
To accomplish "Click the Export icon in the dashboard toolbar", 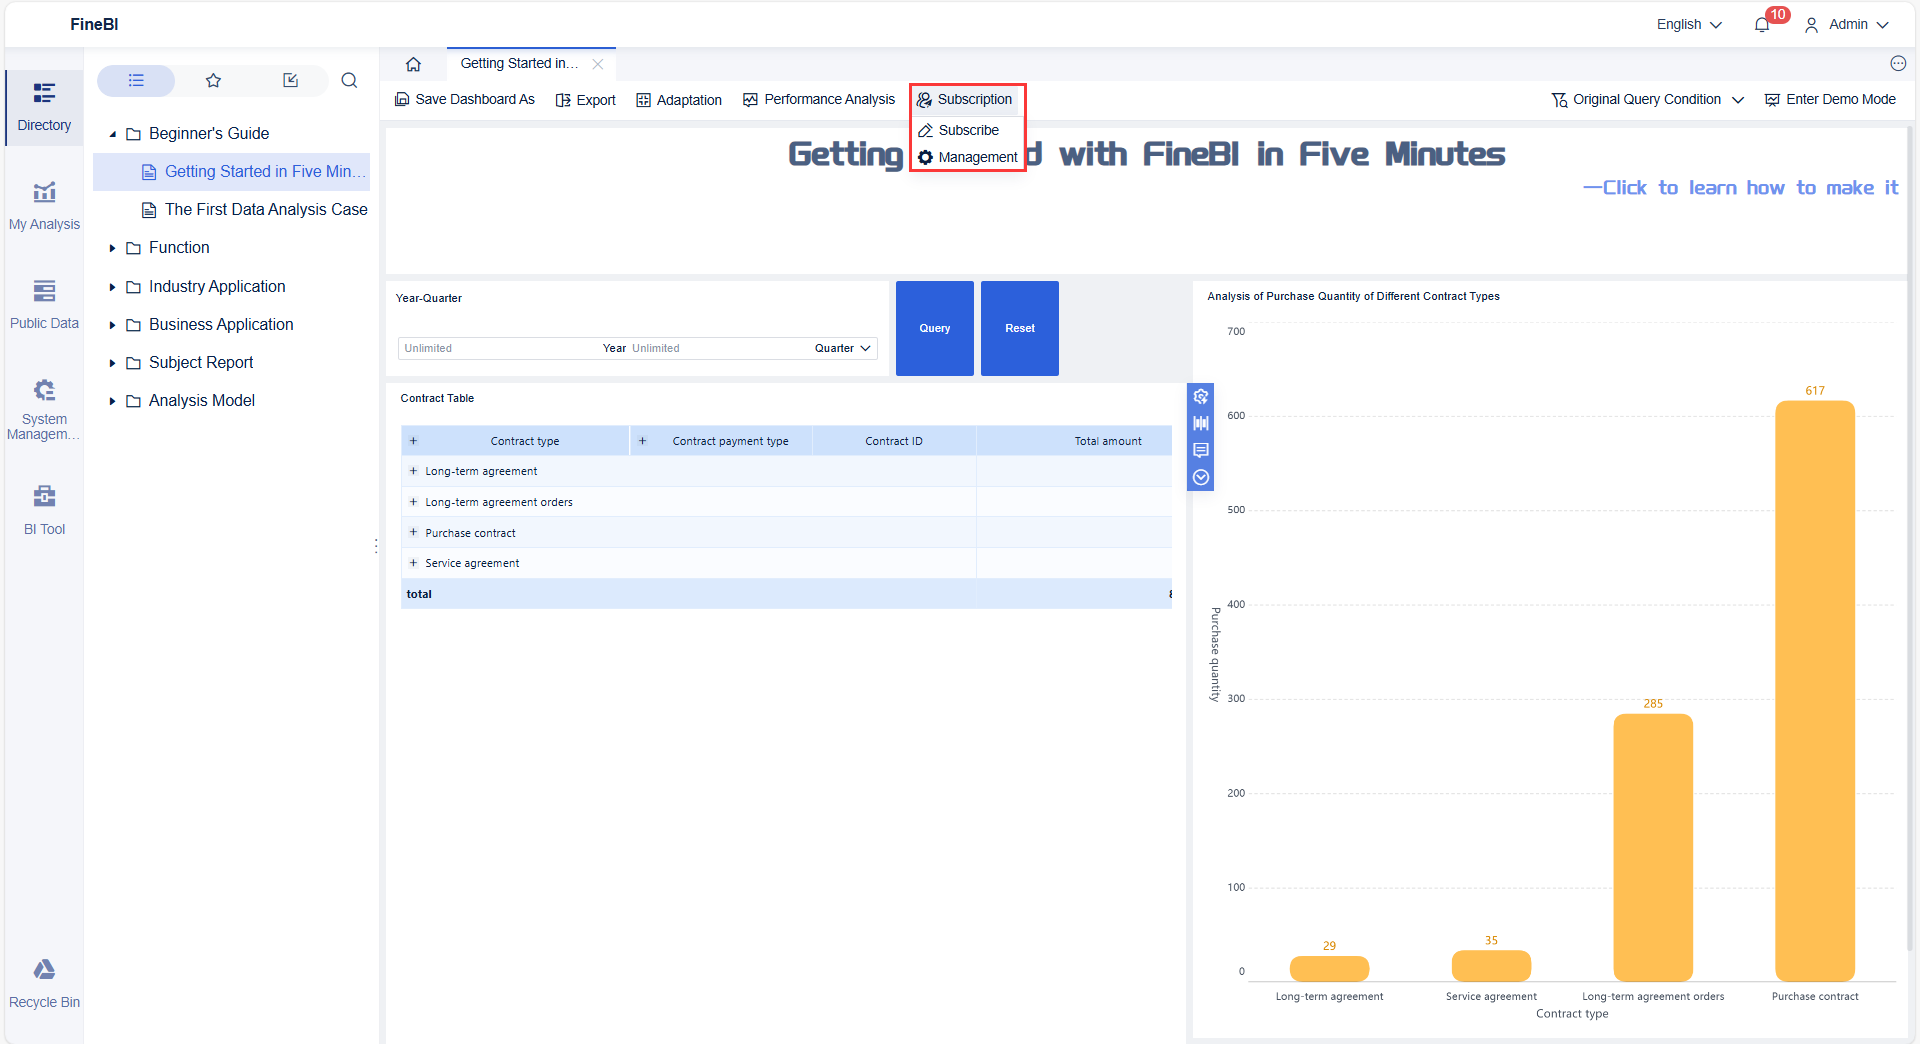I will coord(585,99).
